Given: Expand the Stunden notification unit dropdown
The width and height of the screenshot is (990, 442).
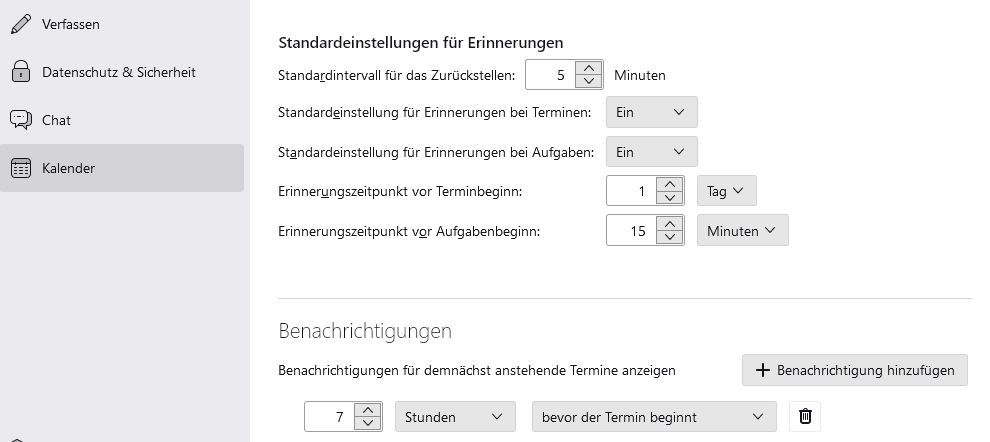Looking at the screenshot, I should [x=455, y=417].
